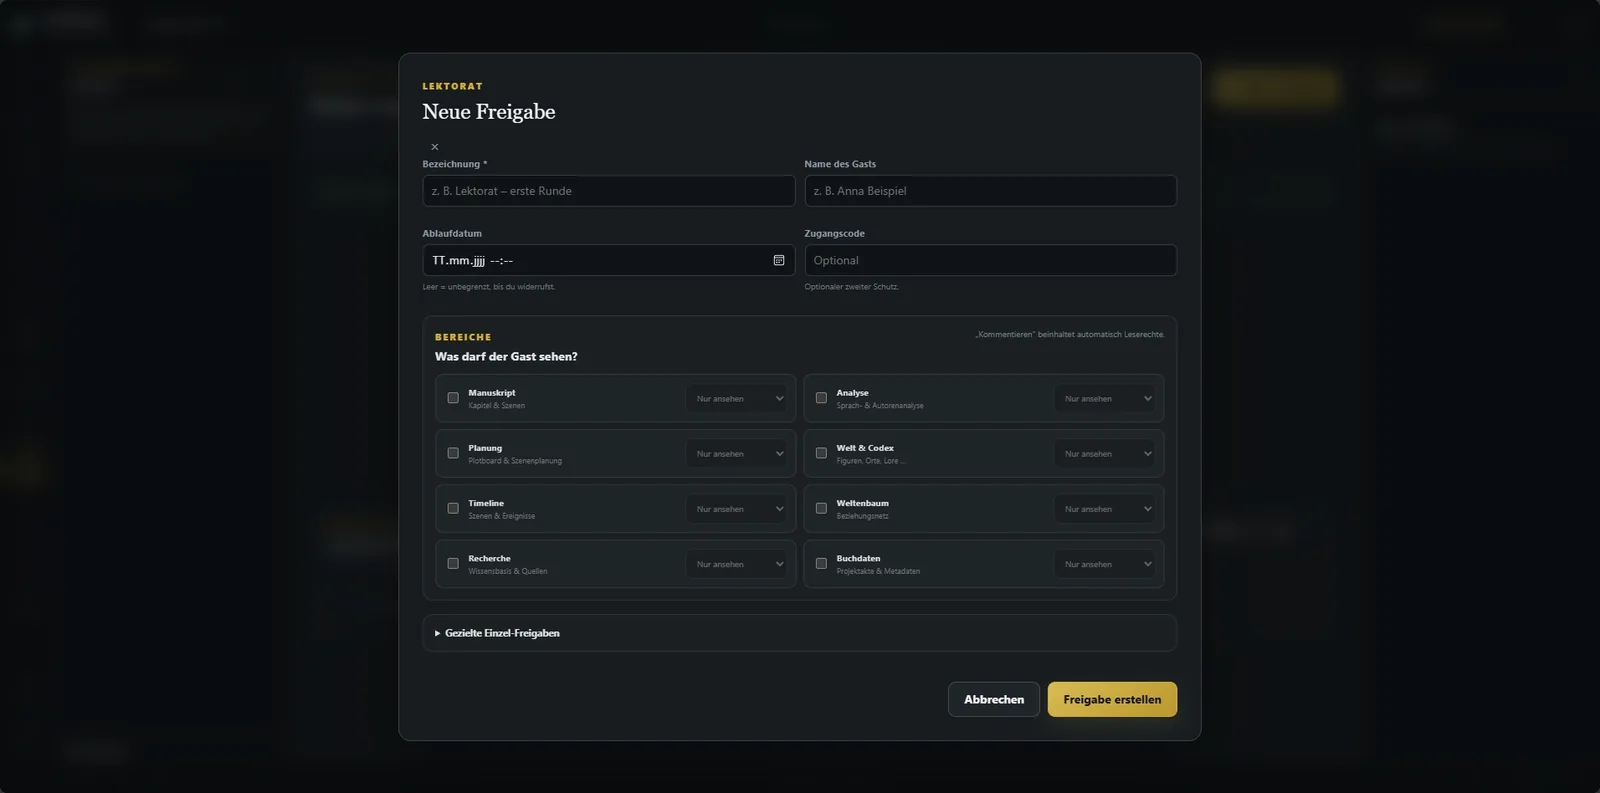Click into the Ablaufdatum date field
Image resolution: width=1600 pixels, height=793 pixels.
(x=609, y=260)
